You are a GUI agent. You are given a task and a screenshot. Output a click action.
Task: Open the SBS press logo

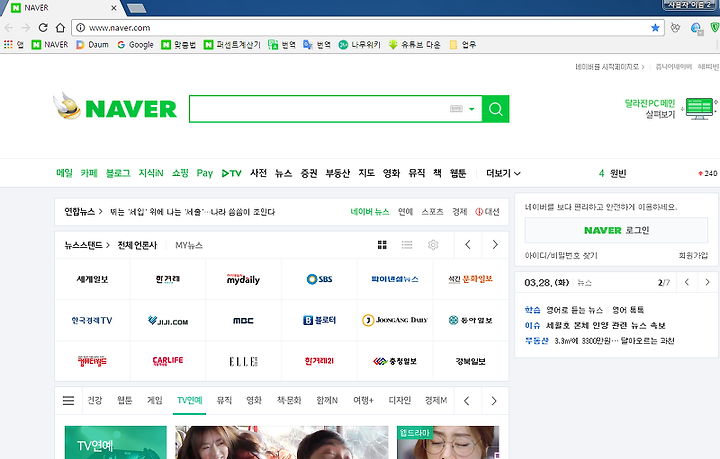[x=320, y=279]
